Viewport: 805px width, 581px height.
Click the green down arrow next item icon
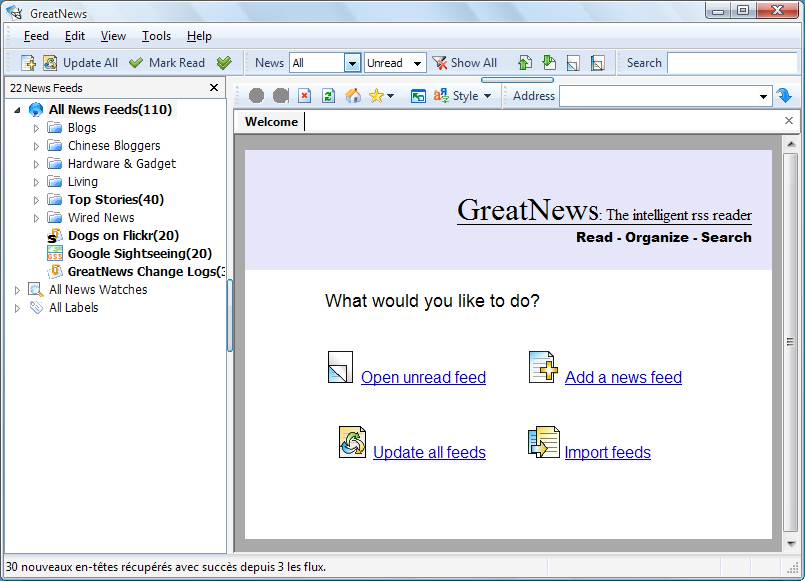549,63
